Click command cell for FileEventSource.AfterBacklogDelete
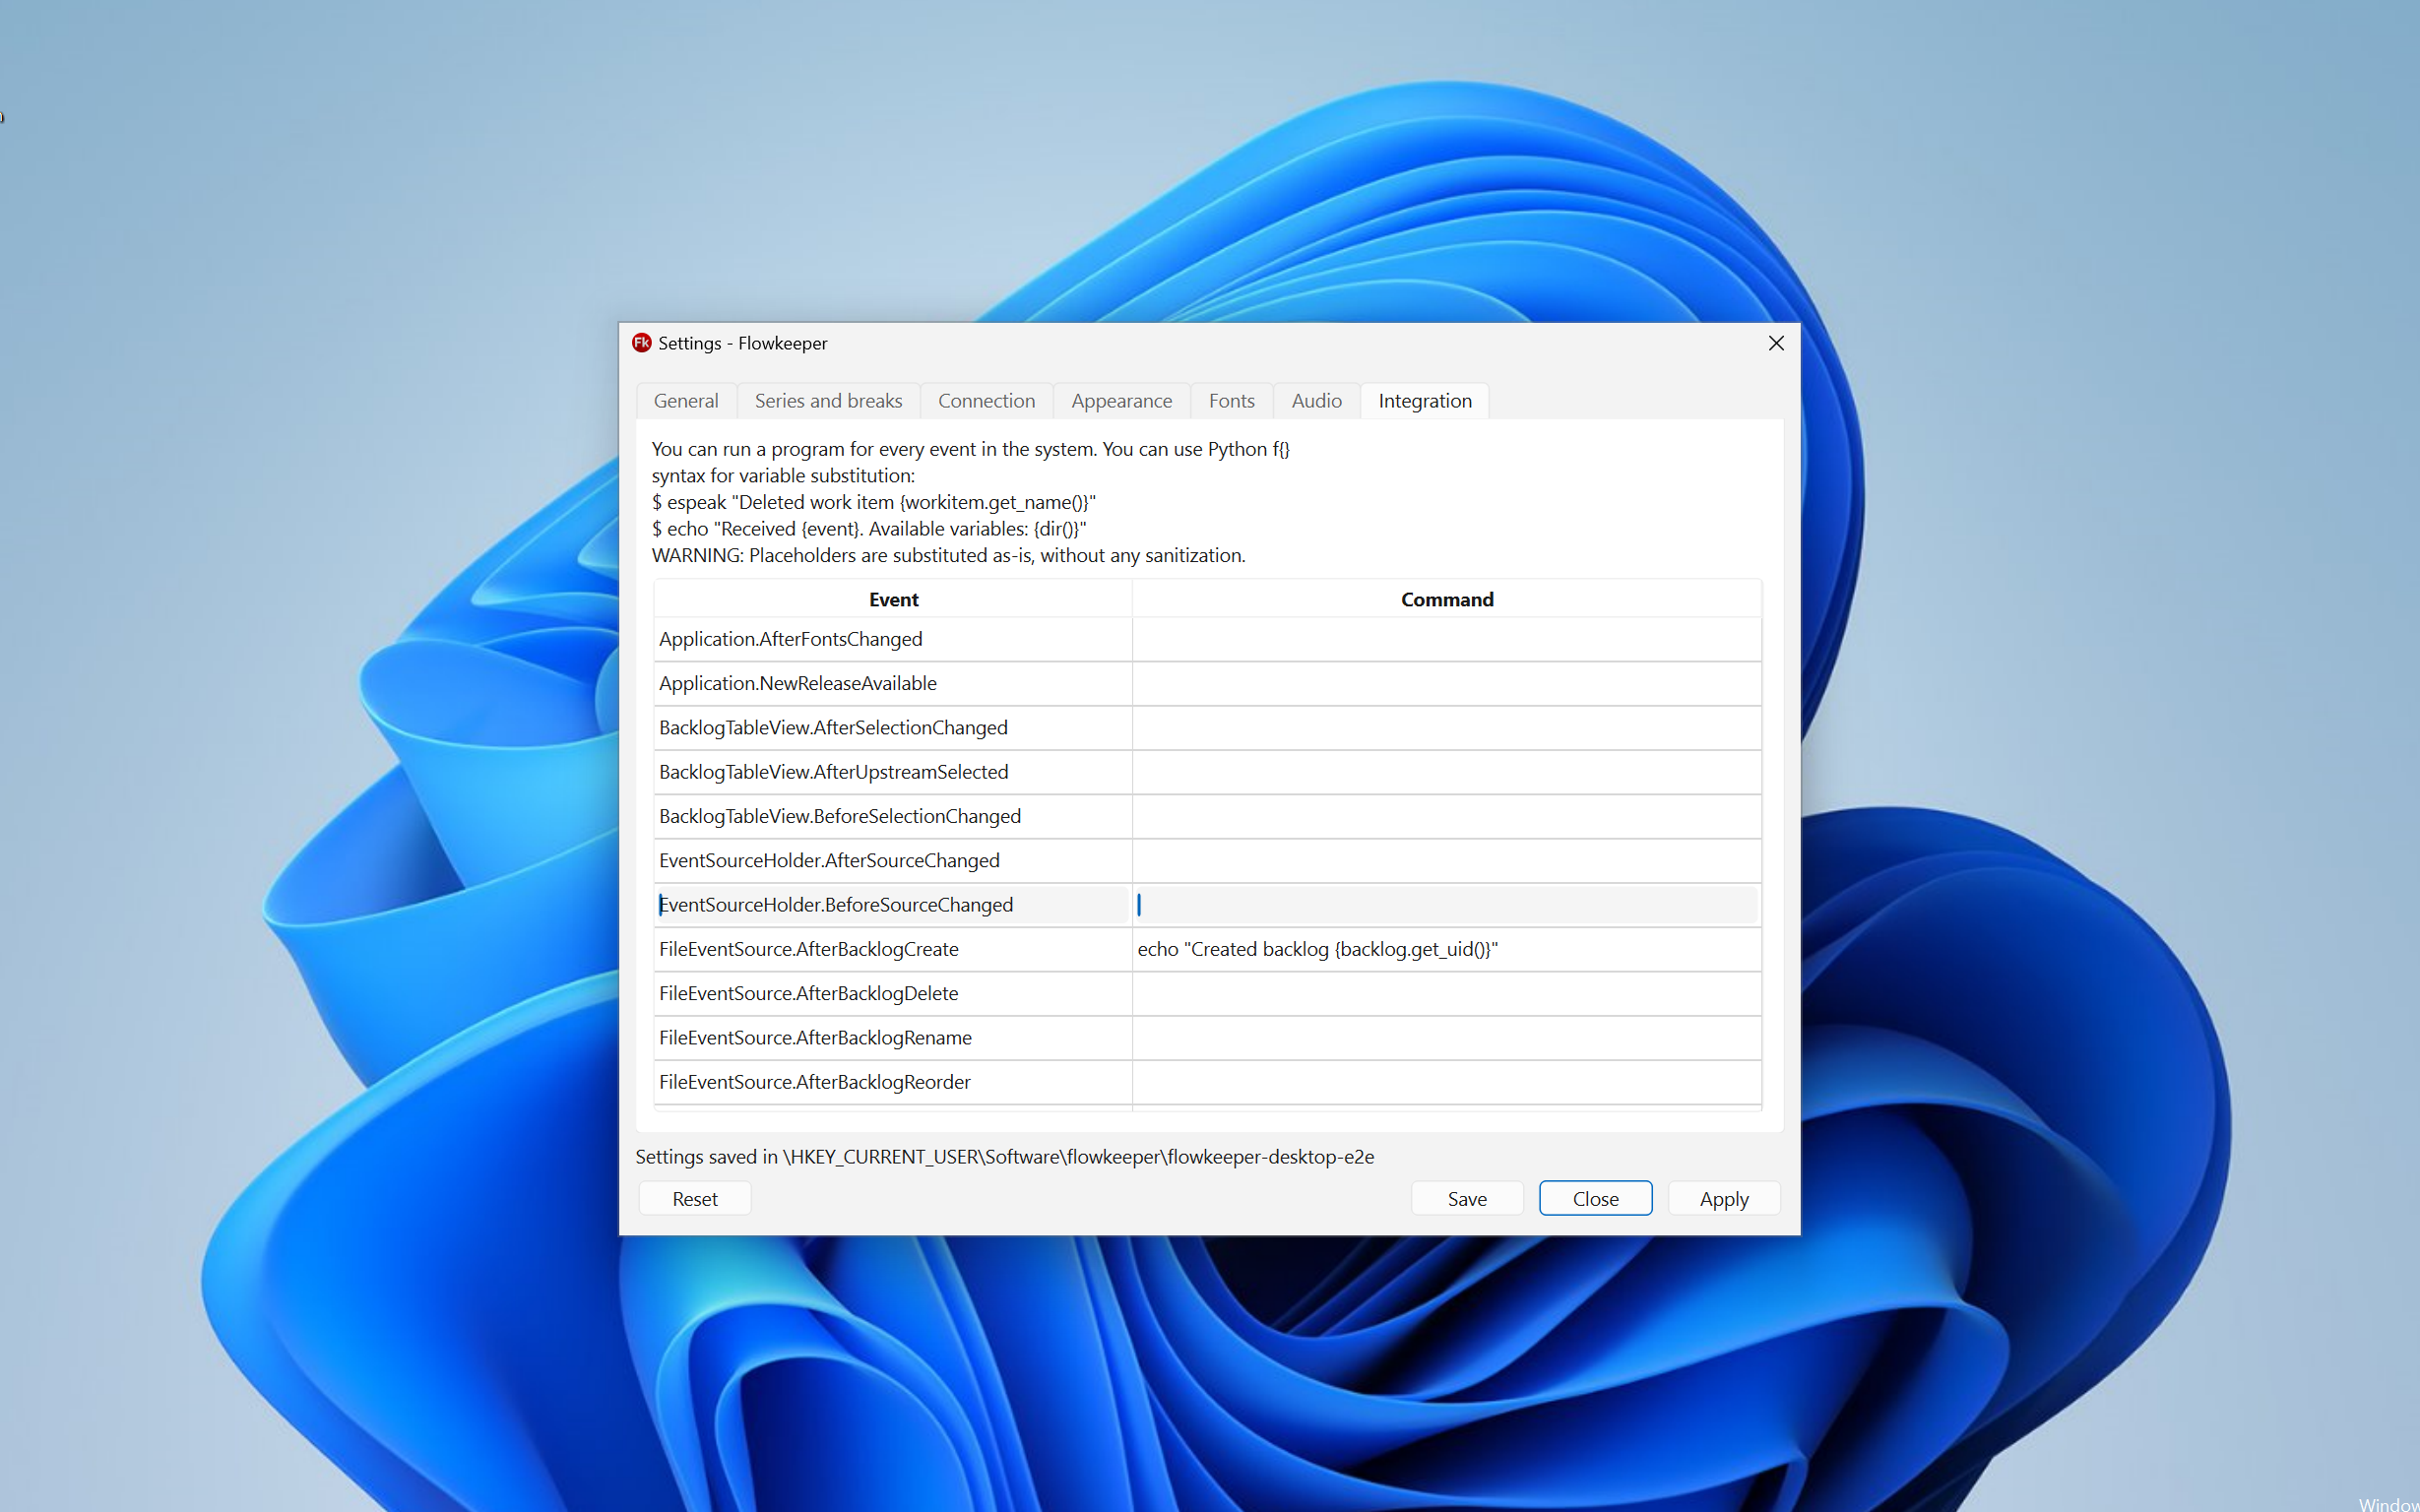This screenshot has width=2420, height=1512. click(x=1447, y=994)
